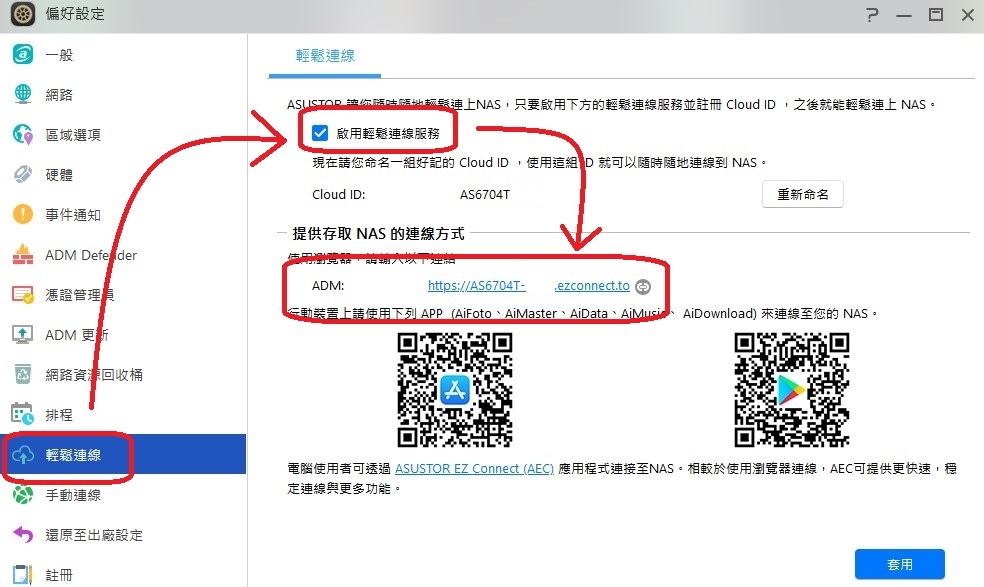Open the 註冊 registration icon
The height and width of the screenshot is (587, 984).
pyautogui.click(x=23, y=574)
